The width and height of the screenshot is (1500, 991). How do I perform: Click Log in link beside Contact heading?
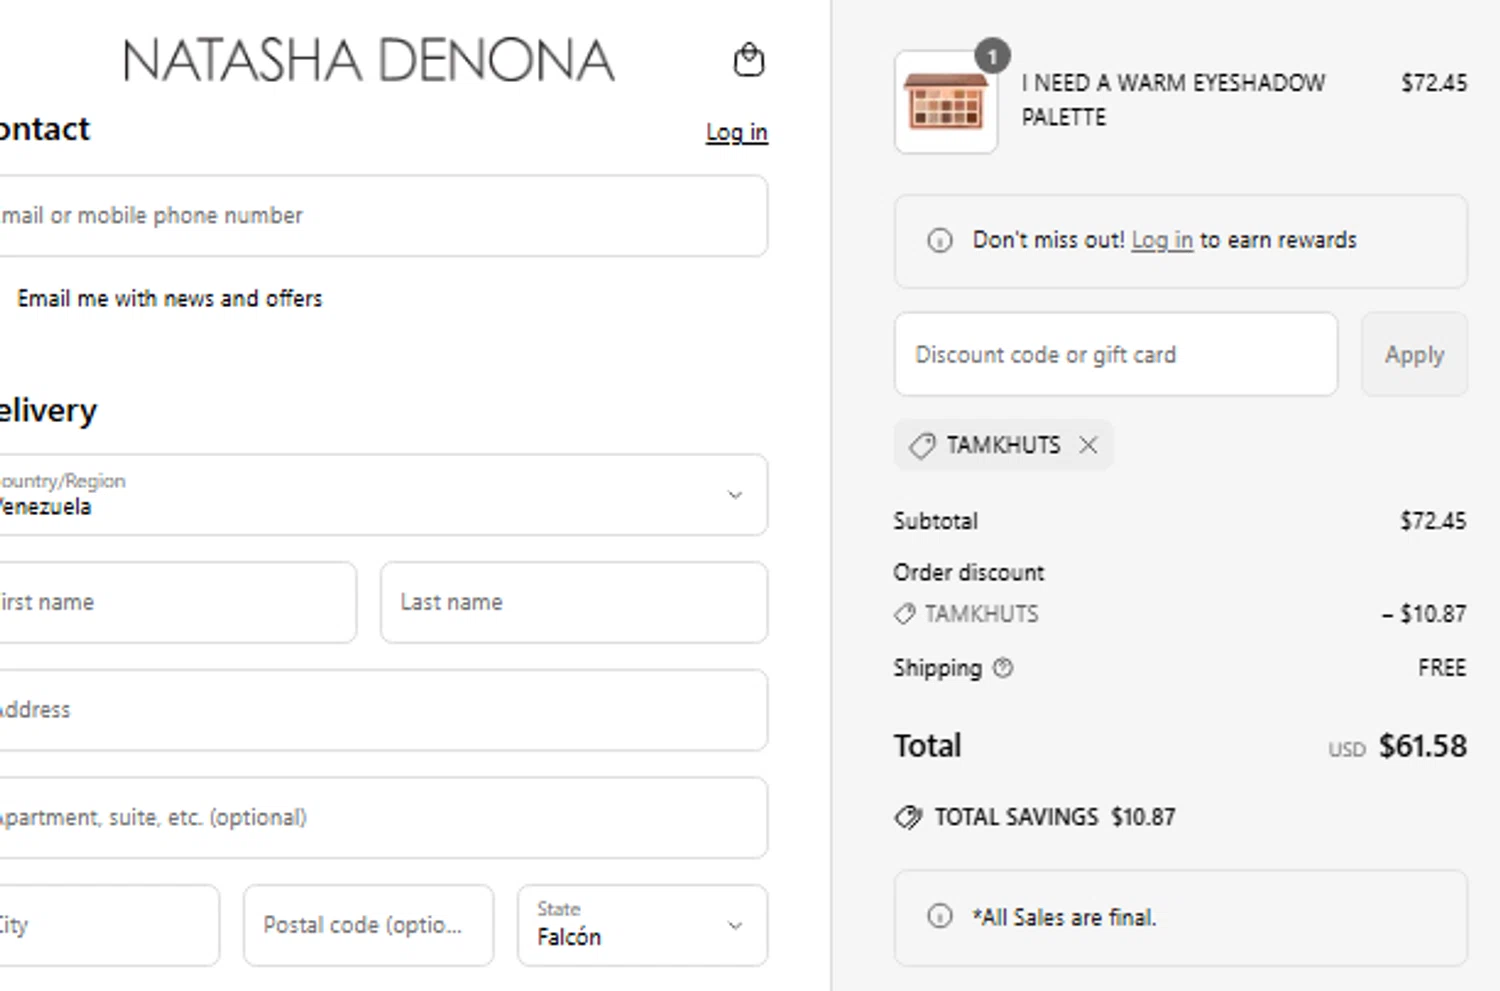click(737, 133)
